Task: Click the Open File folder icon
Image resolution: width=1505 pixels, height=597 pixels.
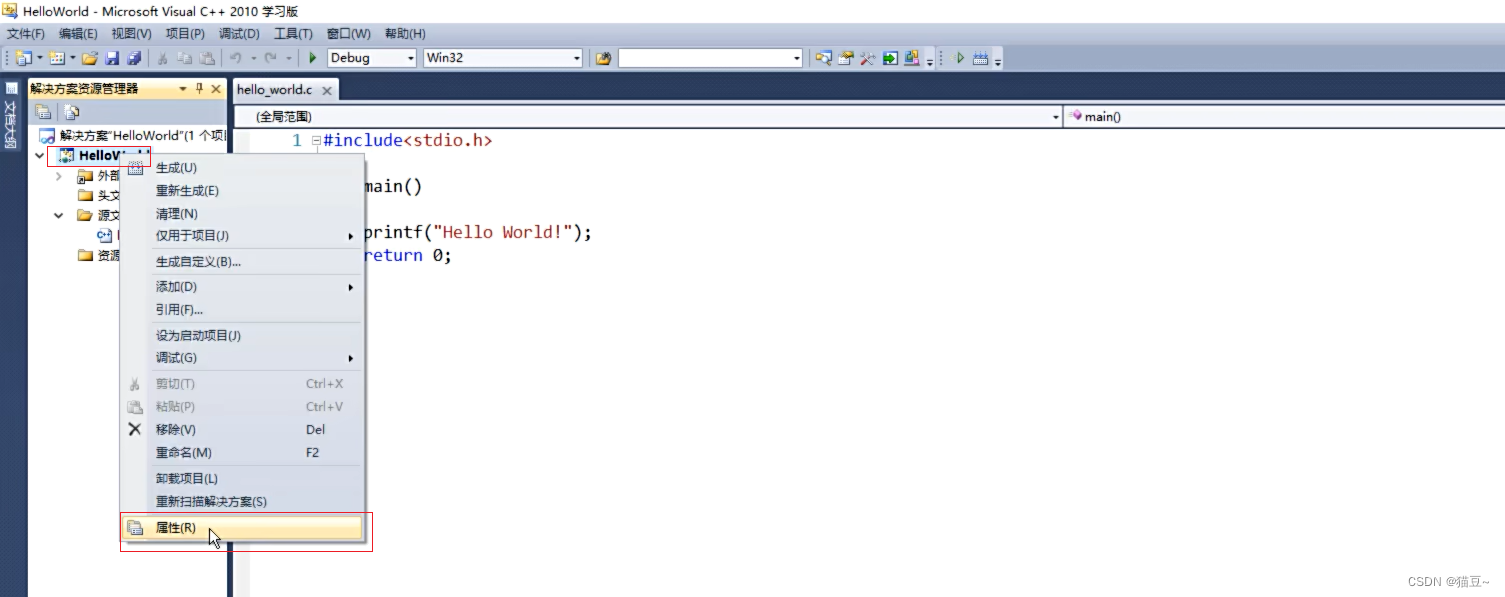Action: (90, 58)
